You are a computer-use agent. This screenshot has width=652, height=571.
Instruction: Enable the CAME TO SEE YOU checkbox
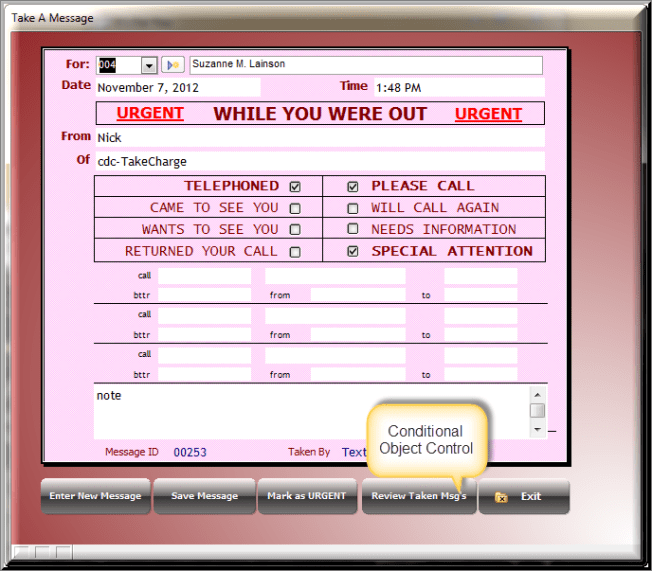click(295, 209)
